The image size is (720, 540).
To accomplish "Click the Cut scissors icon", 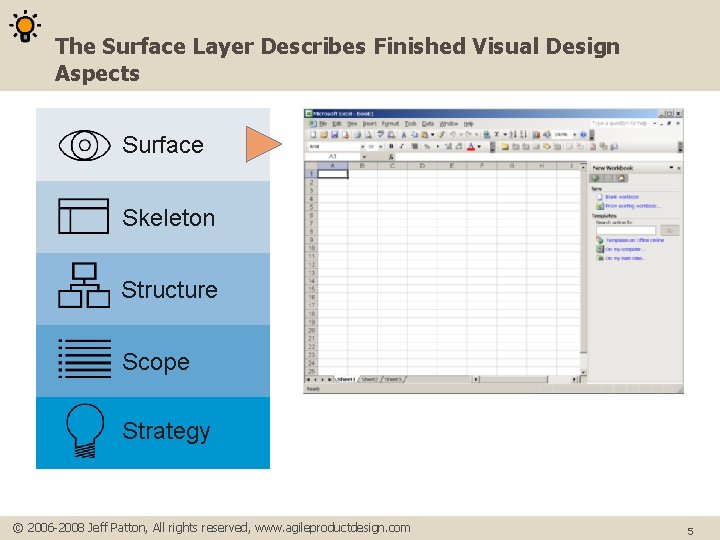I will point(403,135).
